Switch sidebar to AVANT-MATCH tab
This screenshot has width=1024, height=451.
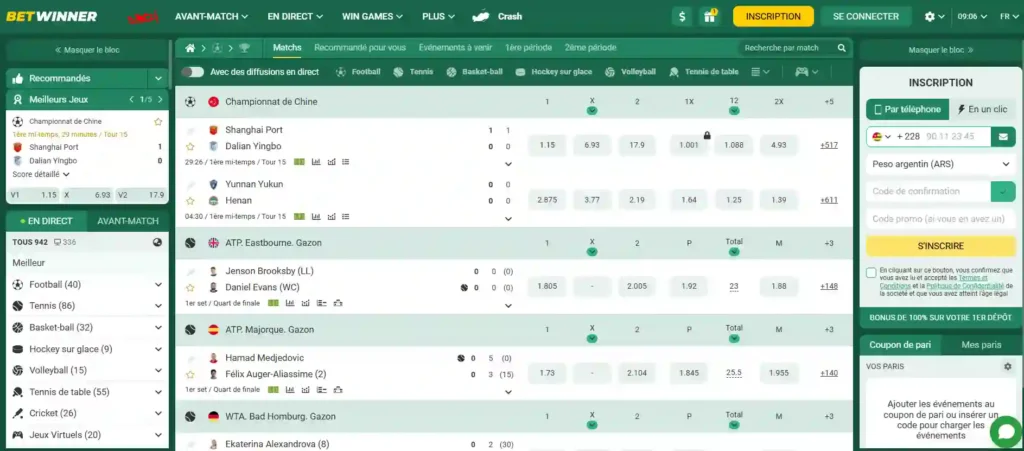[128, 221]
